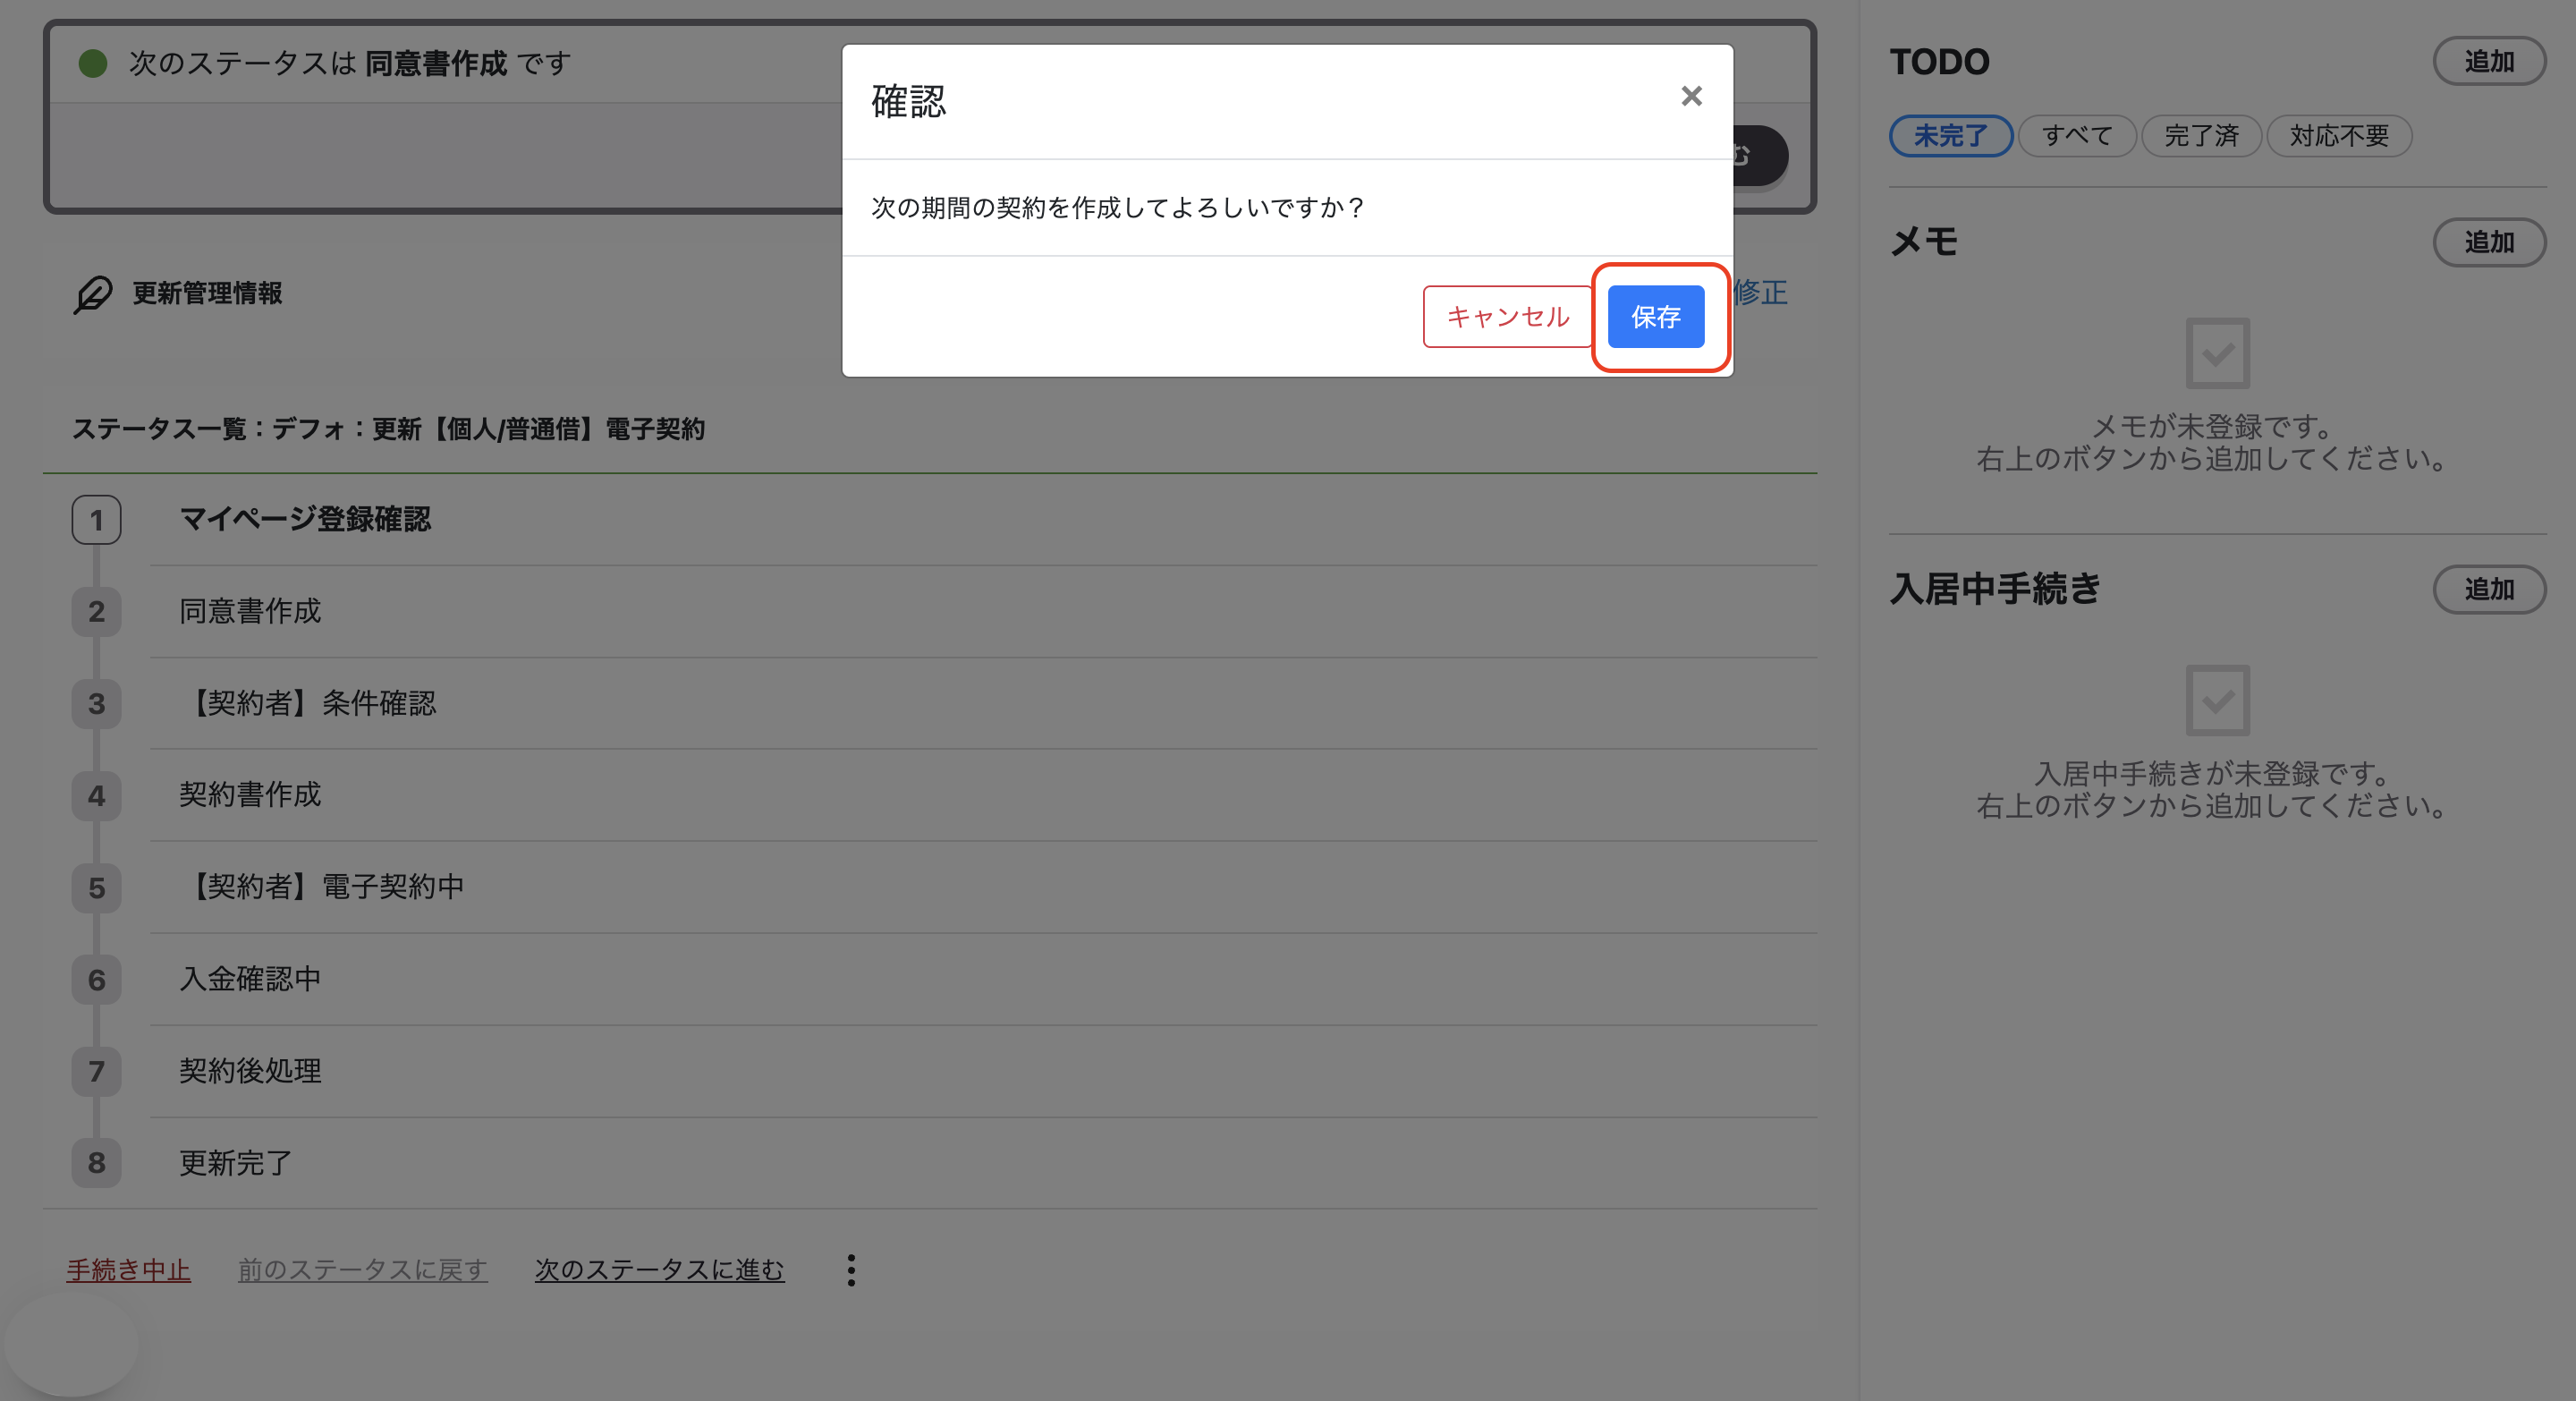Select the 完了済 TODO filter
Image resolution: width=2576 pixels, height=1401 pixels.
click(2200, 136)
